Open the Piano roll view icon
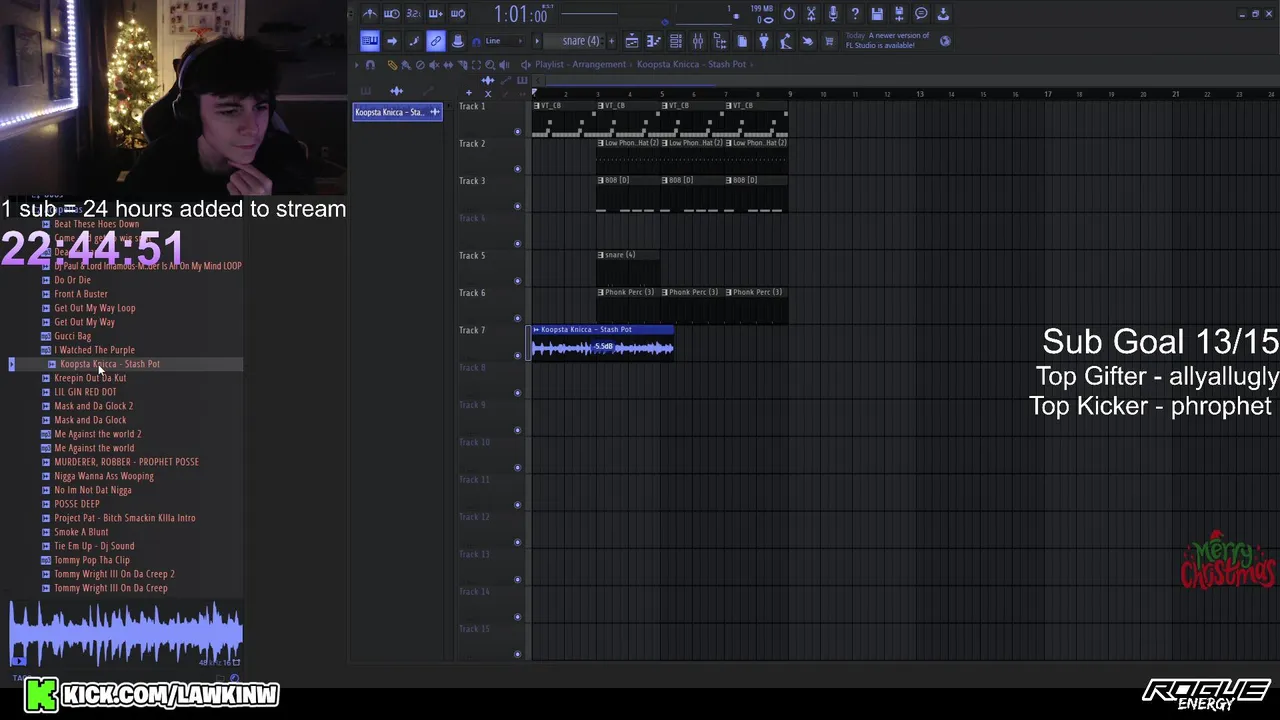1280x720 pixels. point(654,41)
